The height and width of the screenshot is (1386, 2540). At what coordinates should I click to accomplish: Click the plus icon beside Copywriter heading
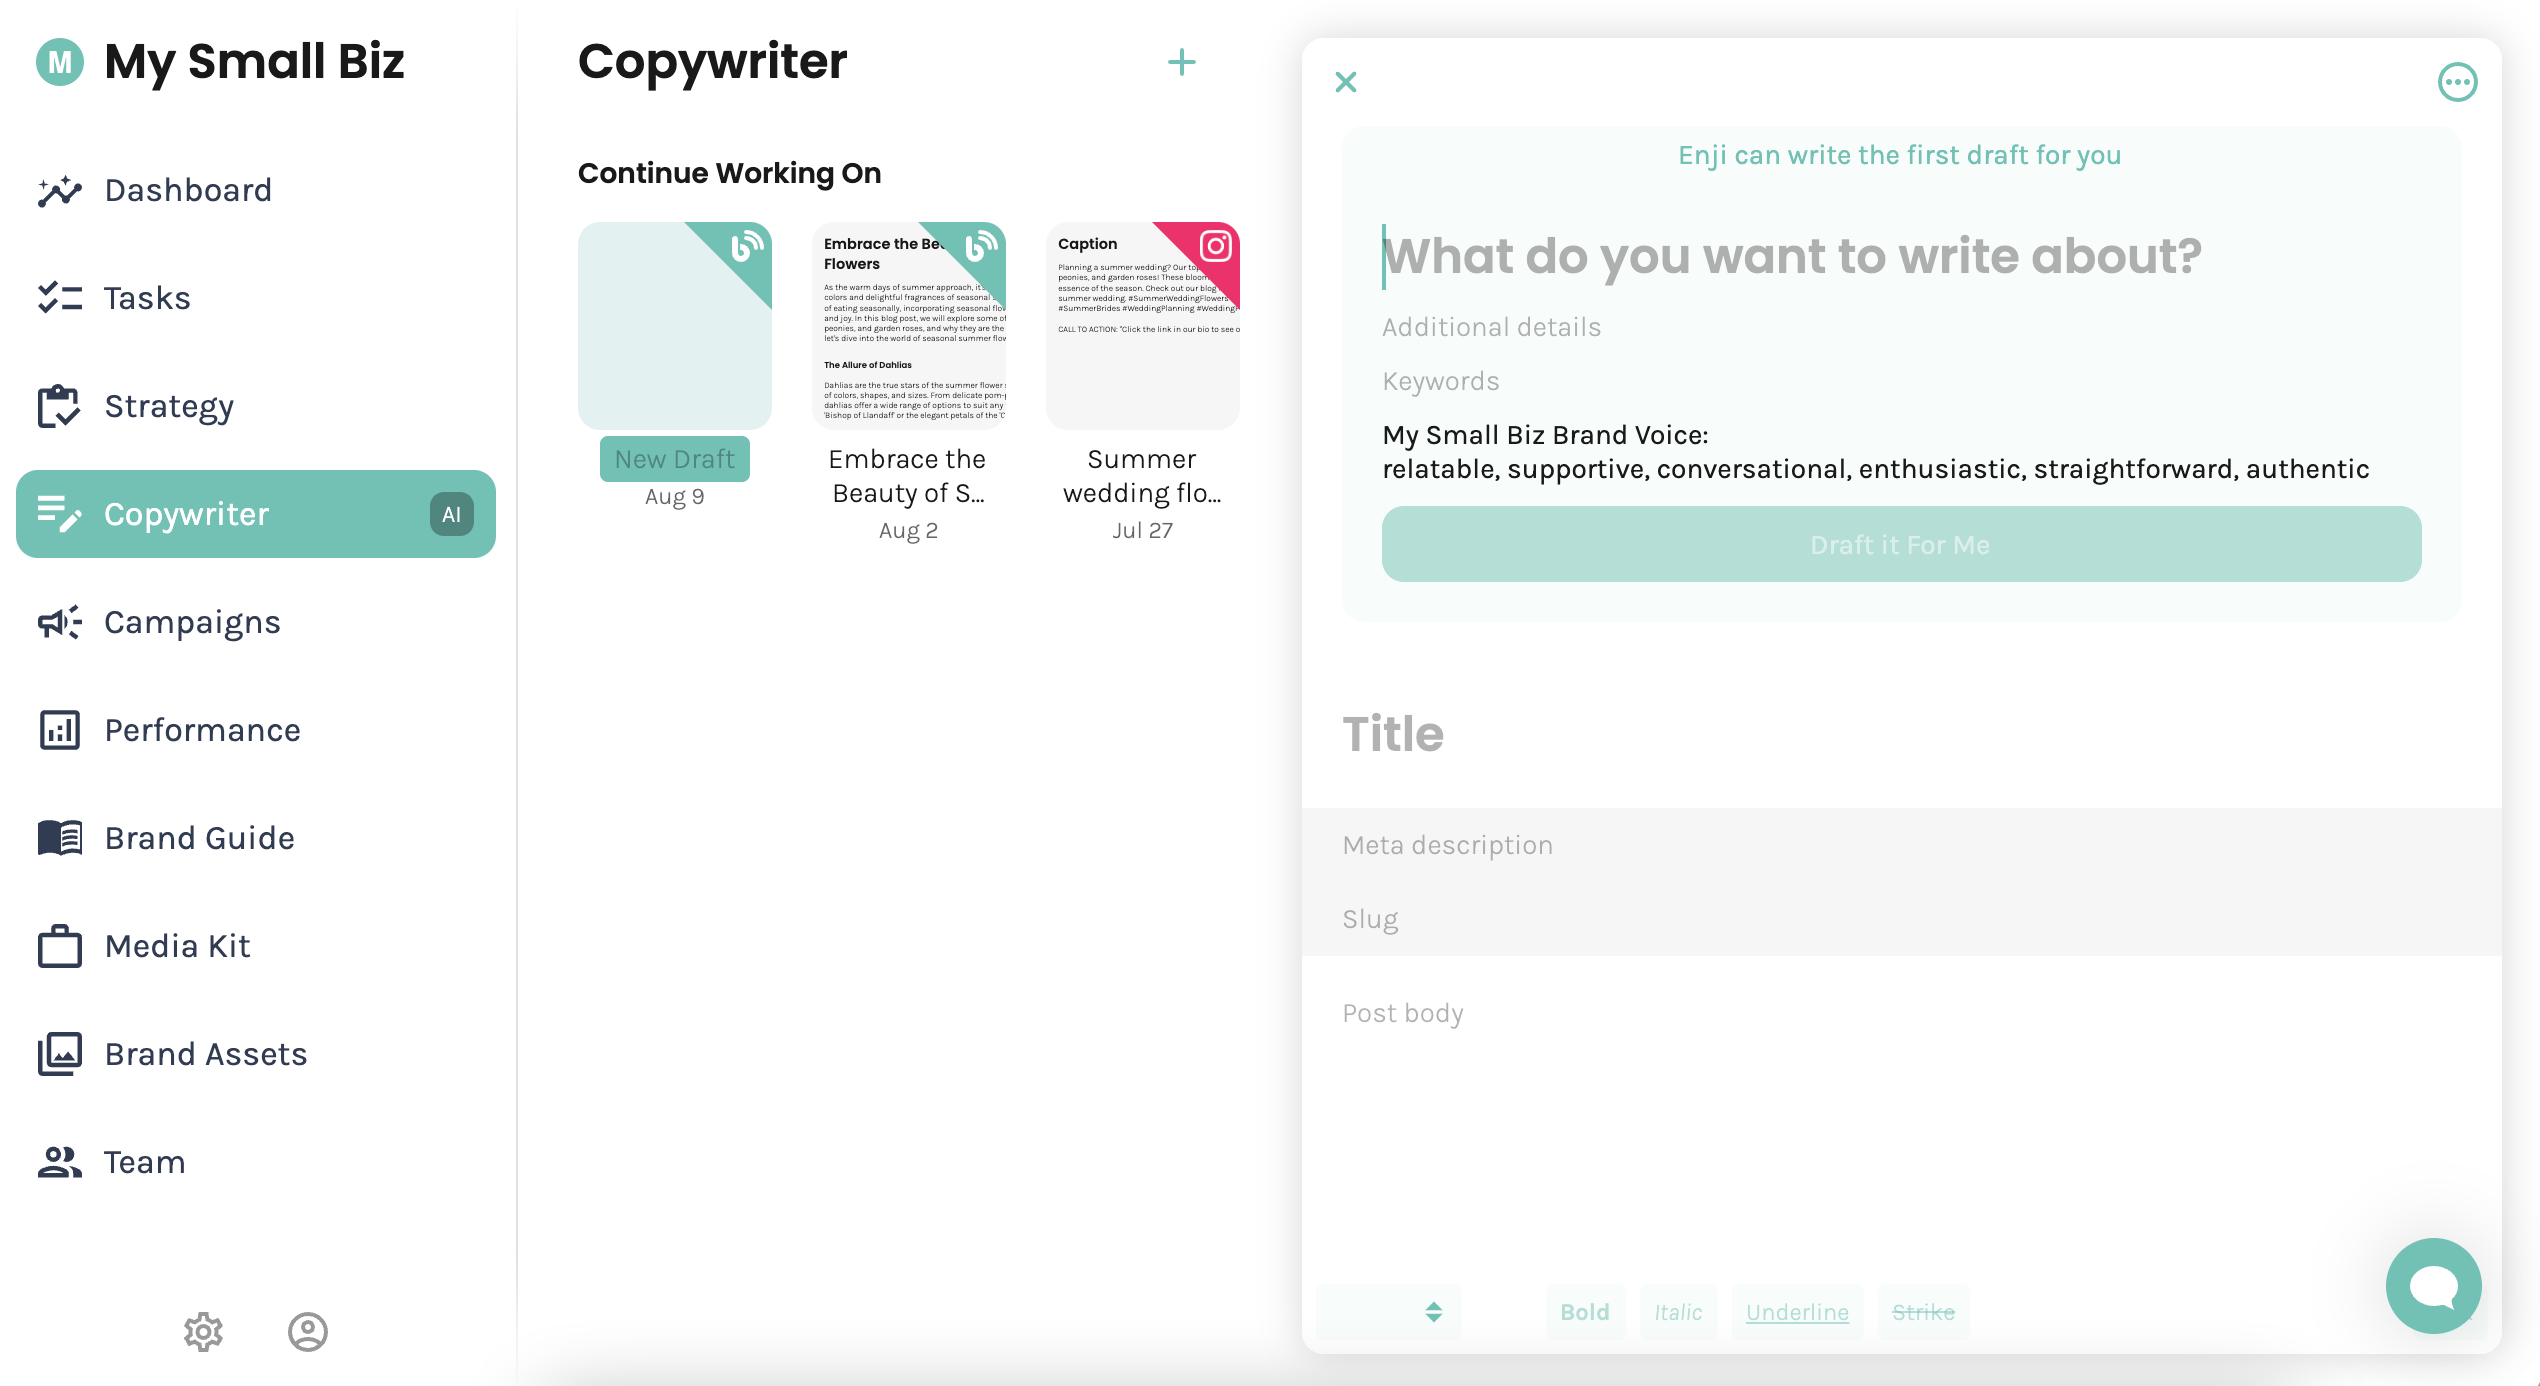click(x=1181, y=63)
